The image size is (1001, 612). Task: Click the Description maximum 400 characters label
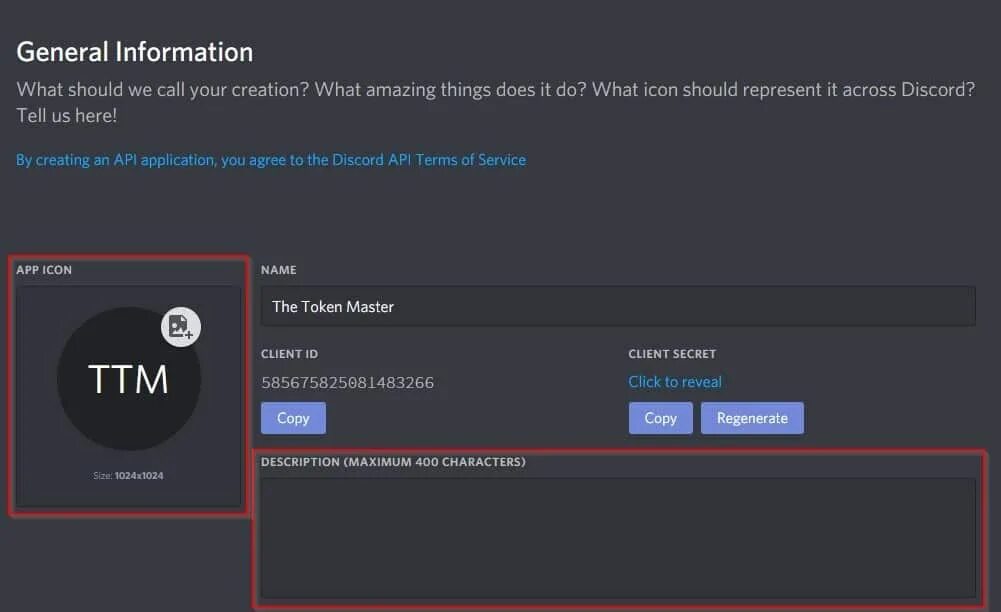coord(393,462)
